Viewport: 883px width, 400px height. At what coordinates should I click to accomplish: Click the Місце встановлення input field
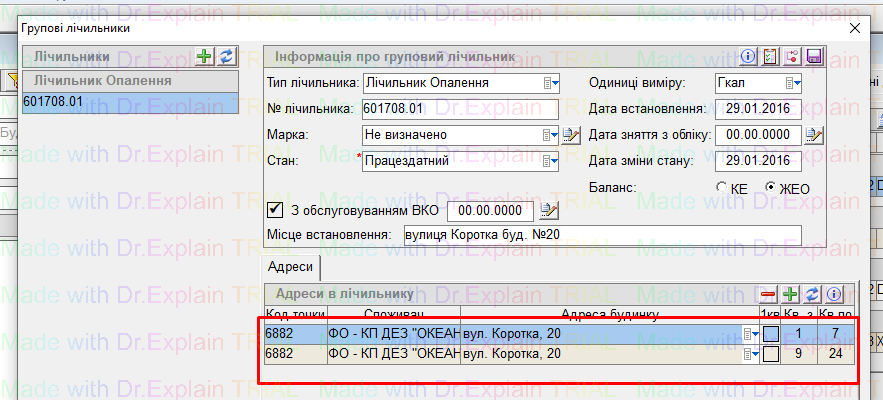coord(600,235)
